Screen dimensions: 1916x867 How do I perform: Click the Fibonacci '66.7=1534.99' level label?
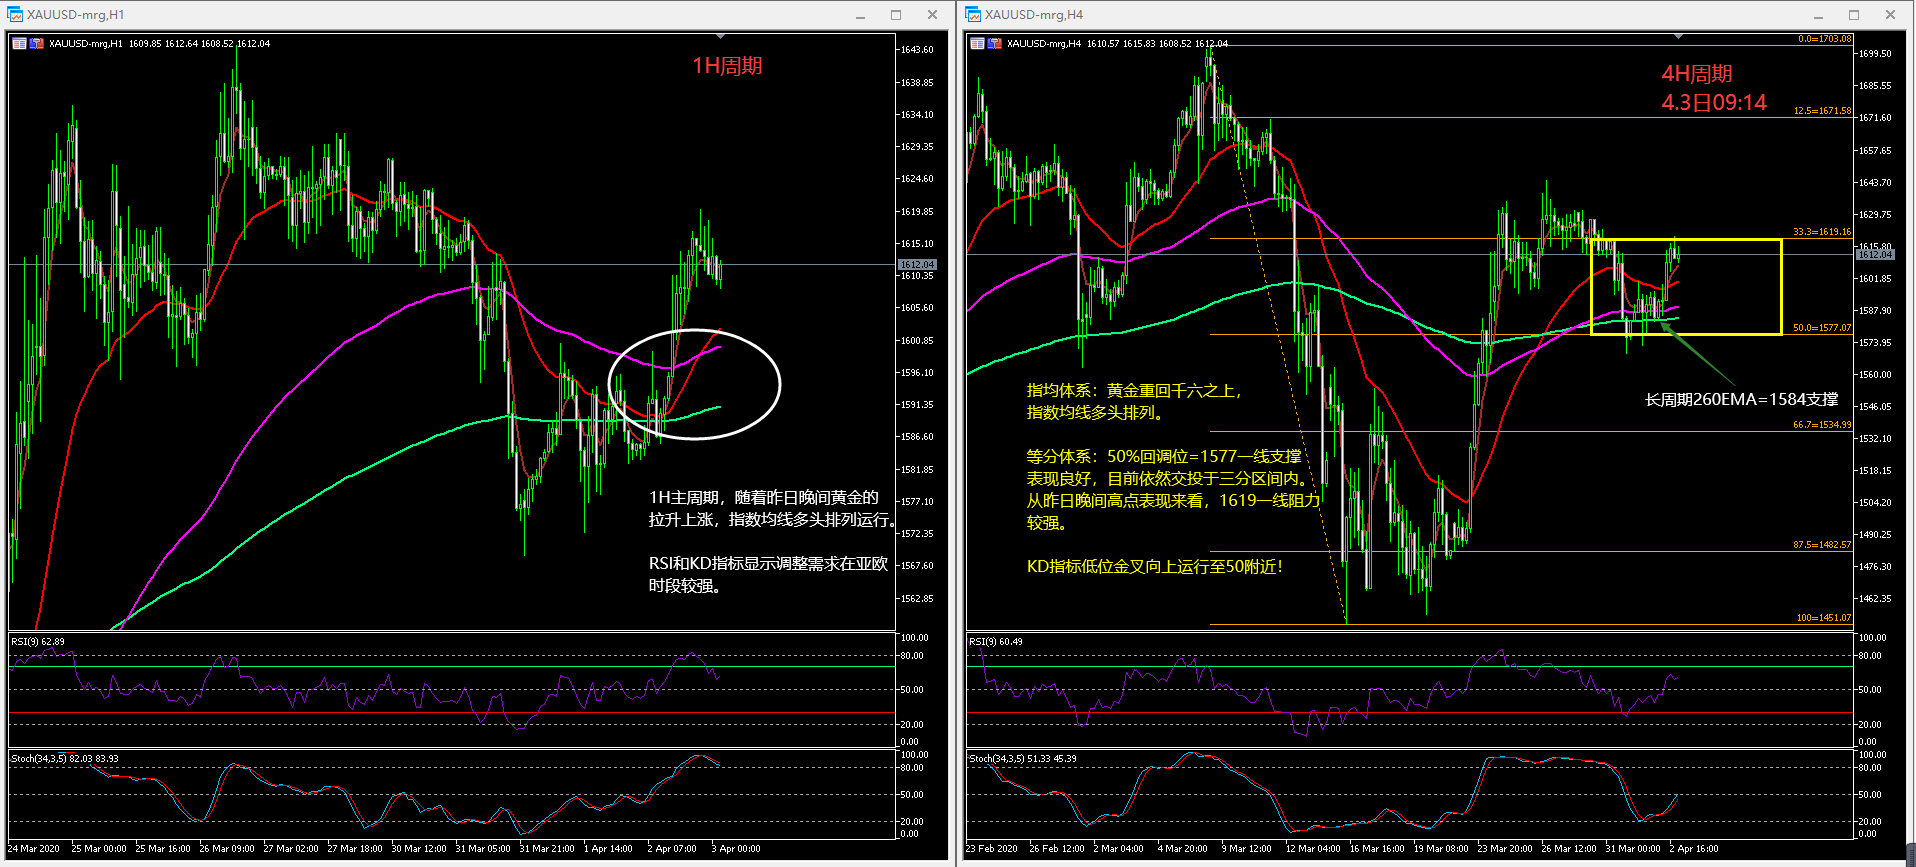coord(1822,424)
